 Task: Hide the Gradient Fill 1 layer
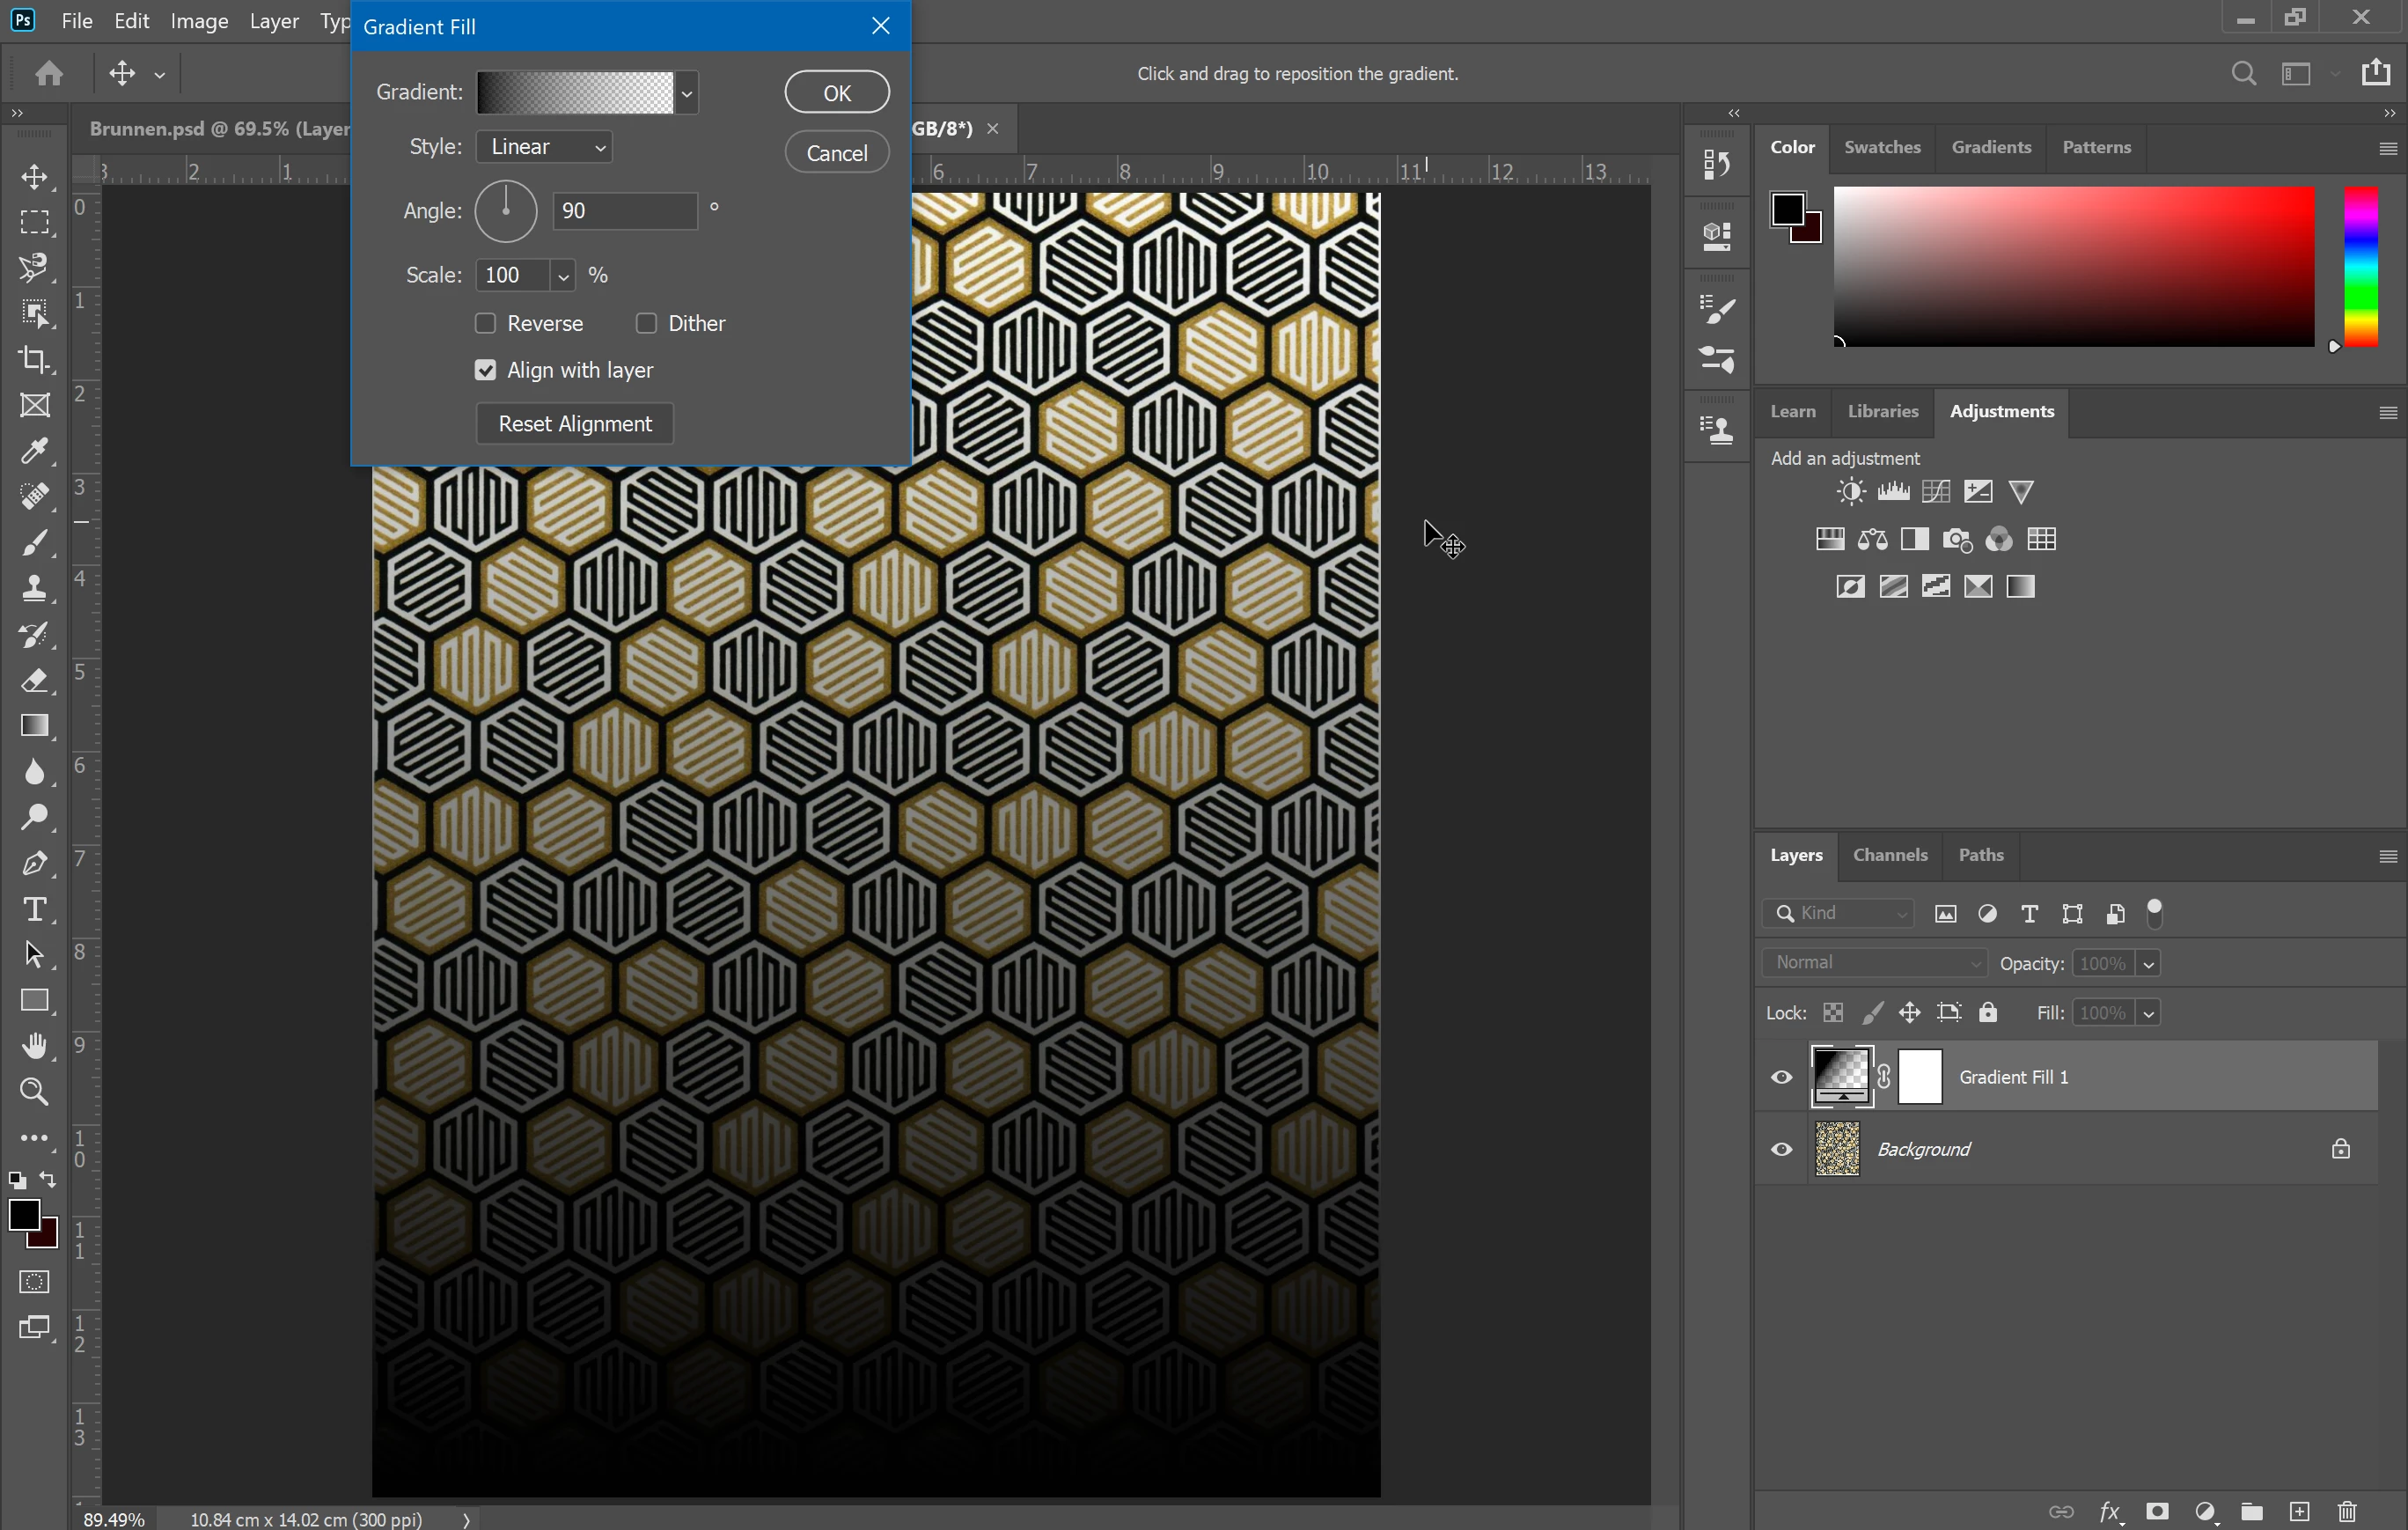tap(1781, 1077)
